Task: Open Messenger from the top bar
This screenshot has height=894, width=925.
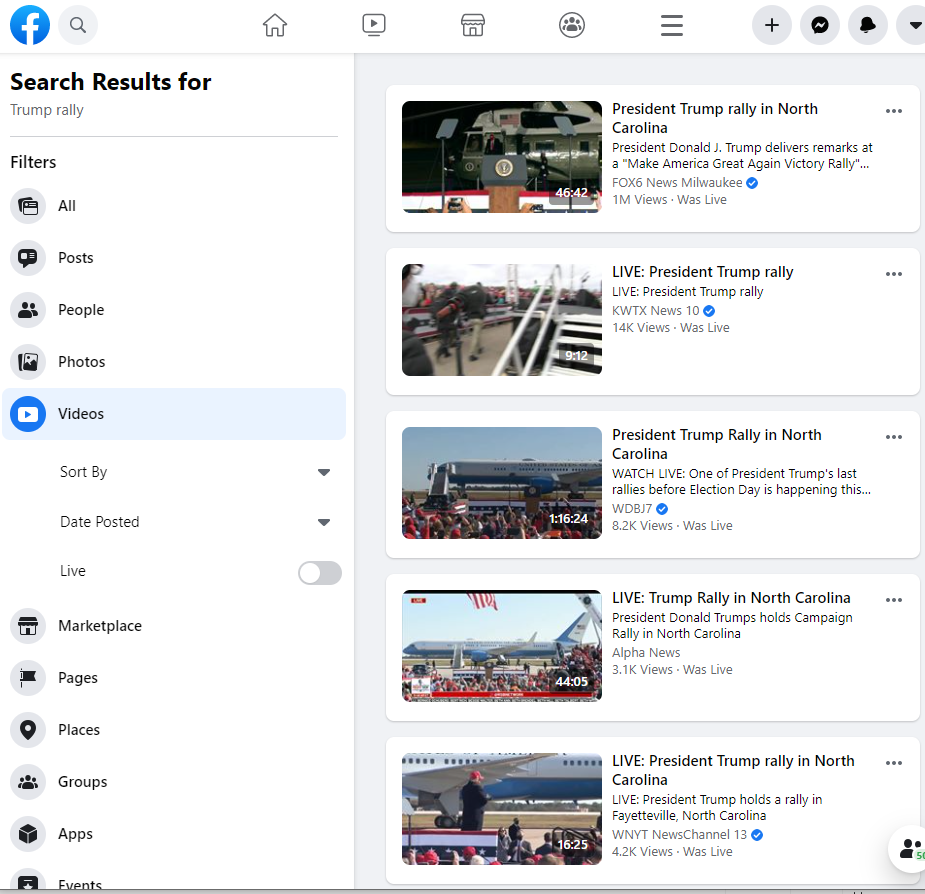Action: 820,26
